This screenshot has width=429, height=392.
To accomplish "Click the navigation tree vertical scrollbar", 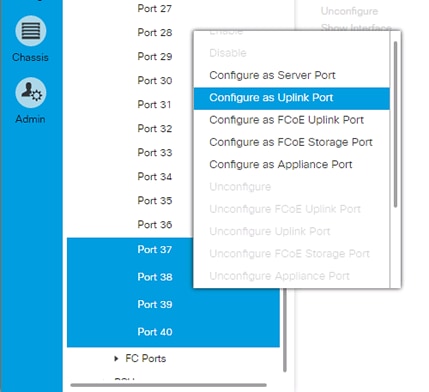I will [285, 330].
